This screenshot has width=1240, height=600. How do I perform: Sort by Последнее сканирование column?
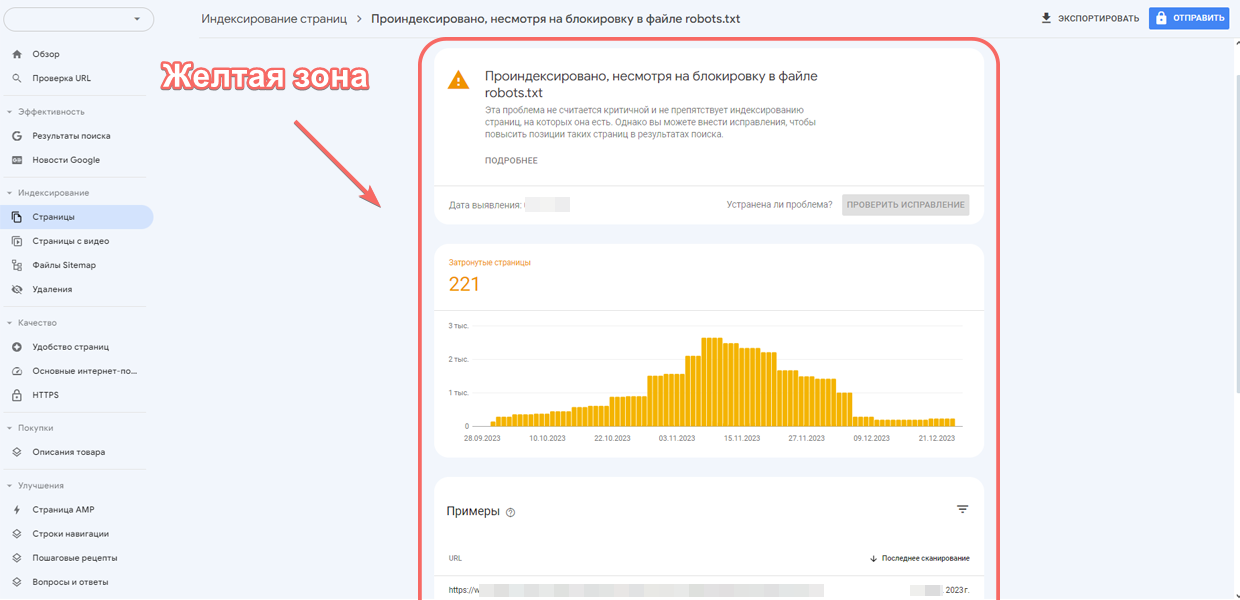919,558
